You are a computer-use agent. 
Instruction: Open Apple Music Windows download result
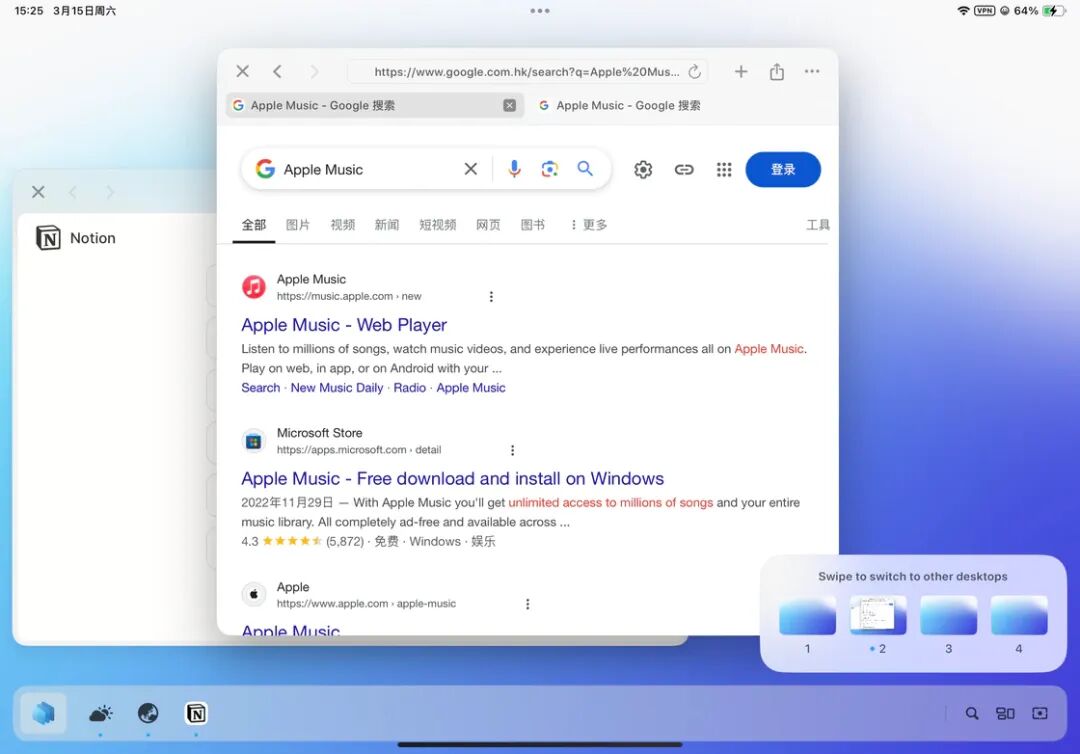pyautogui.click(x=453, y=479)
